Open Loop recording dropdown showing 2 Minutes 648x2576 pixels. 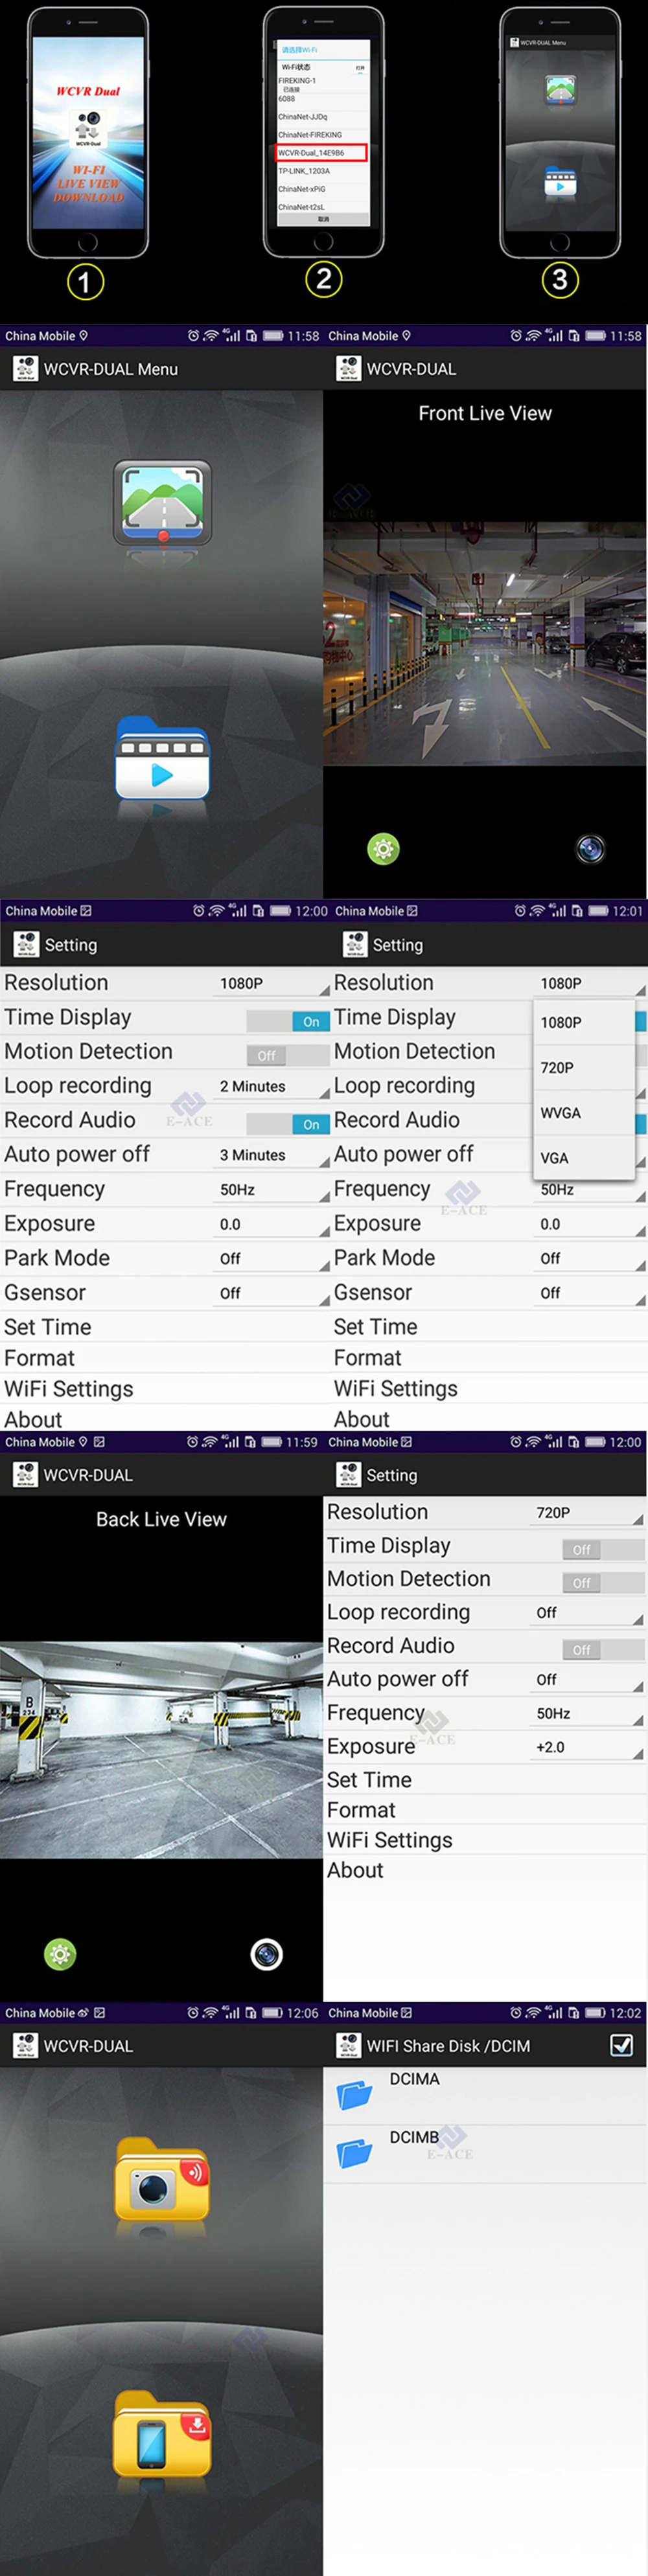272,1086
